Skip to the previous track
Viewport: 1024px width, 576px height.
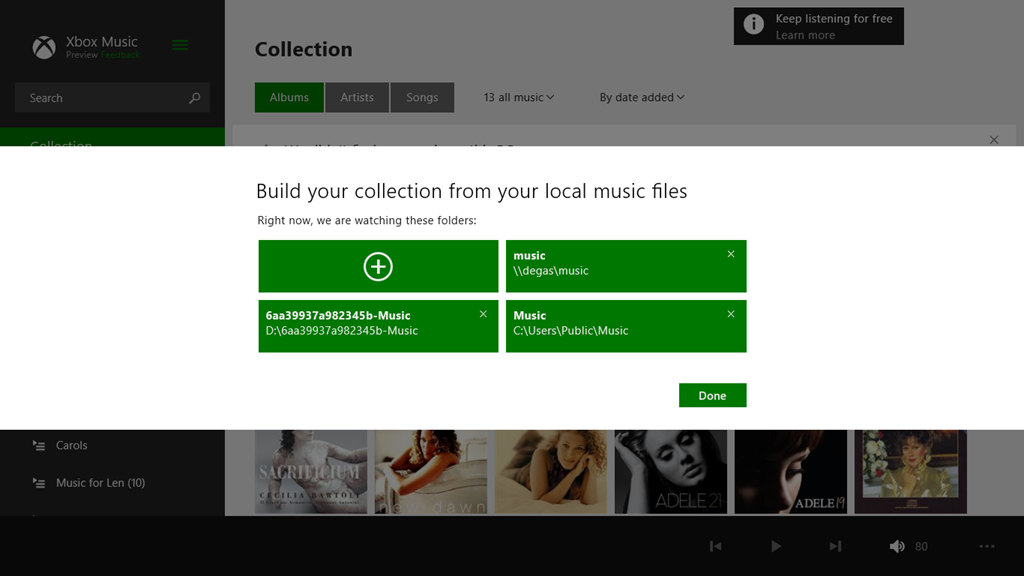coord(715,546)
